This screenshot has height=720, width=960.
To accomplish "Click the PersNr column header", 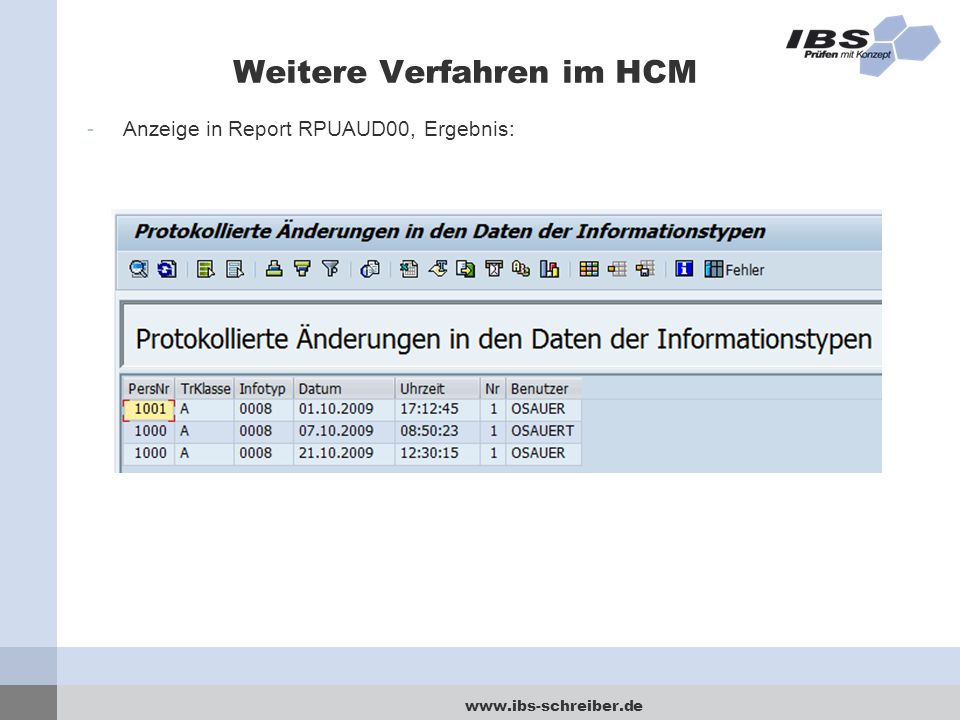I will point(149,389).
